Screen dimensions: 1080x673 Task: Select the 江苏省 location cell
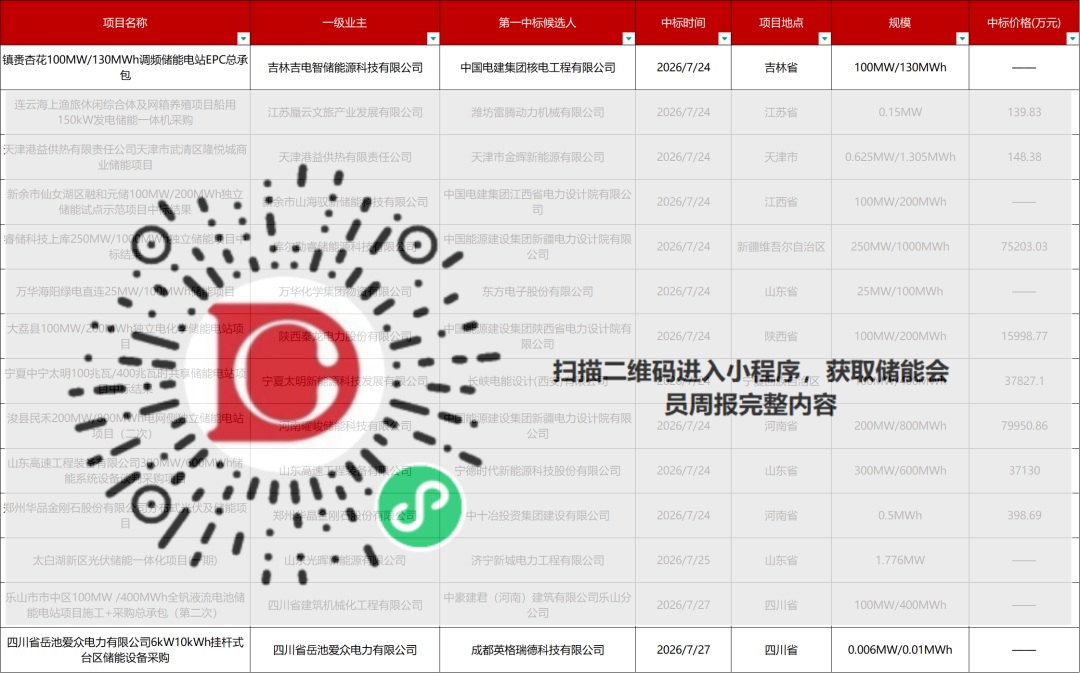point(781,112)
